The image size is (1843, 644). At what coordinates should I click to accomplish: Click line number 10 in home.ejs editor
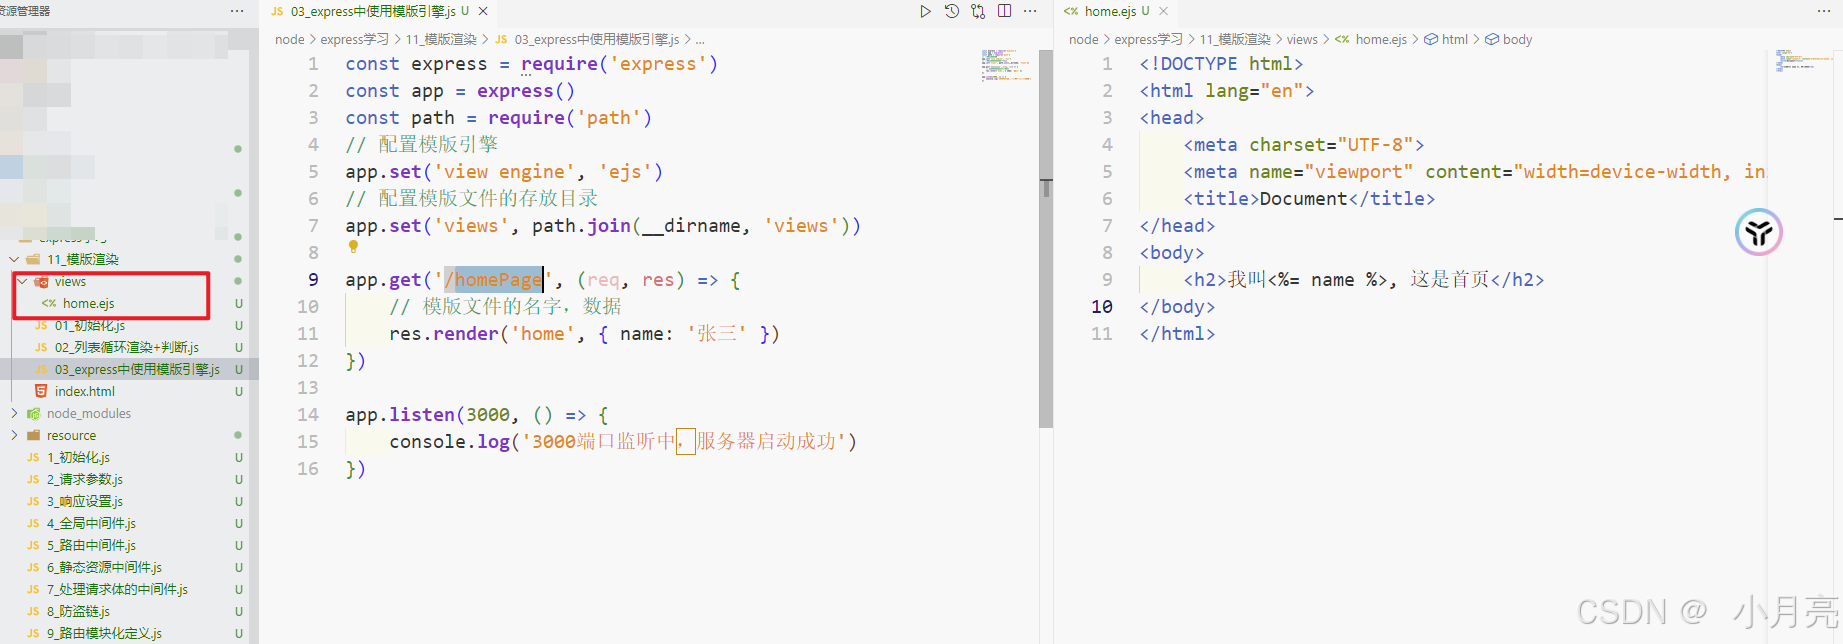[x=1102, y=307]
